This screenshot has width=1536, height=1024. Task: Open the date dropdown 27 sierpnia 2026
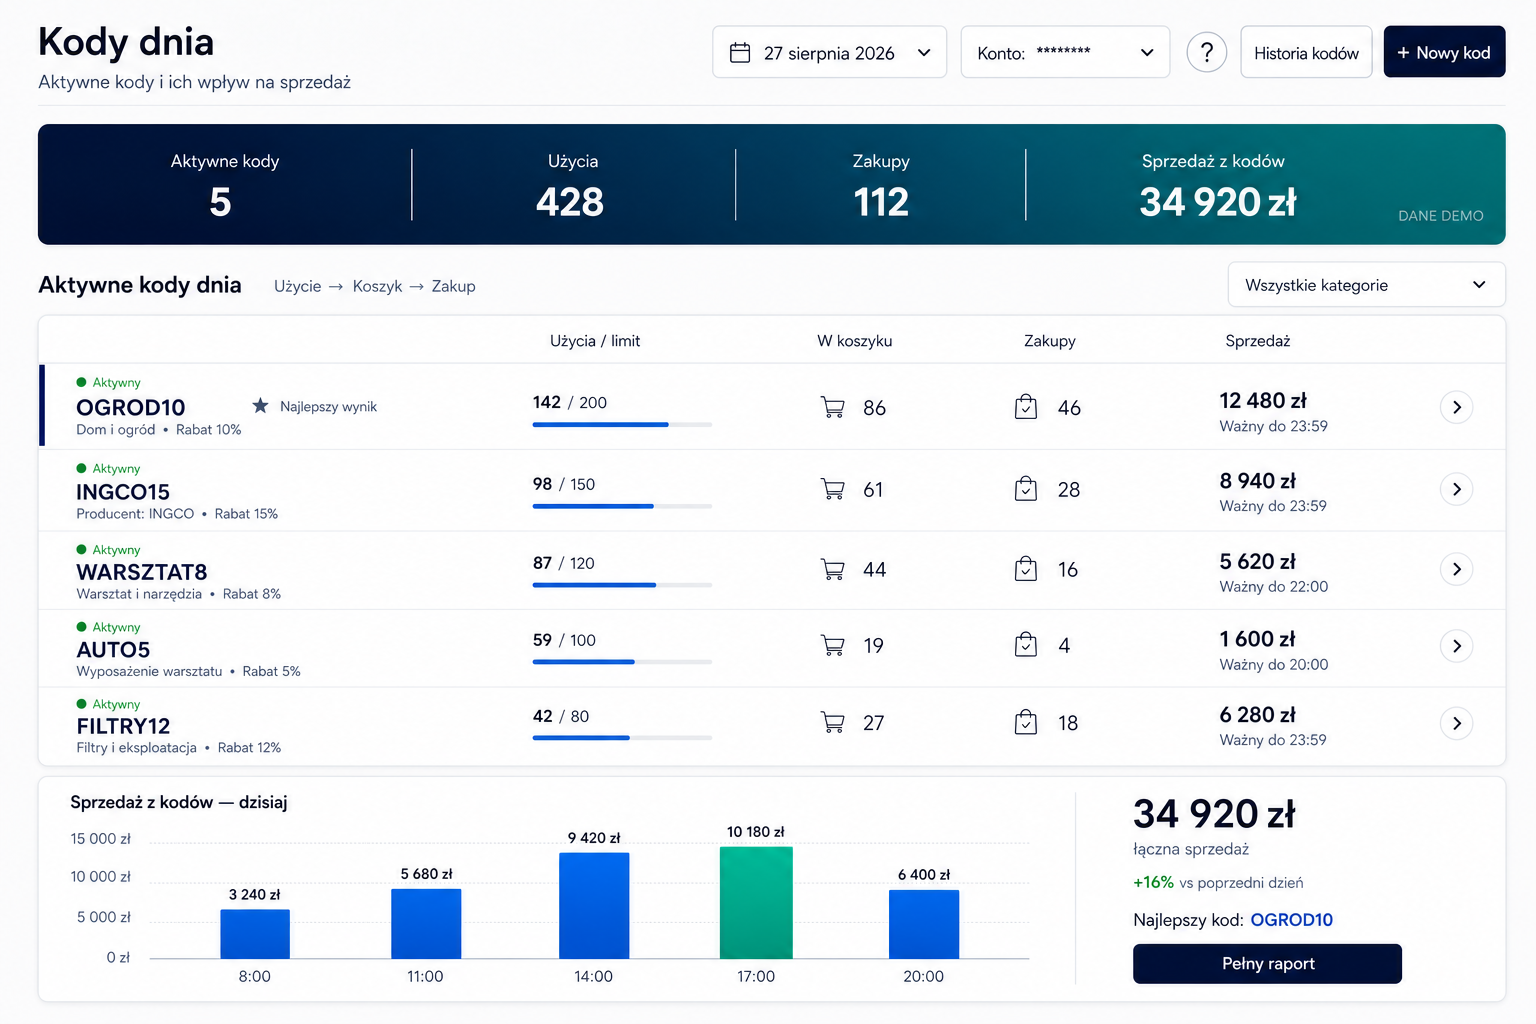829,52
